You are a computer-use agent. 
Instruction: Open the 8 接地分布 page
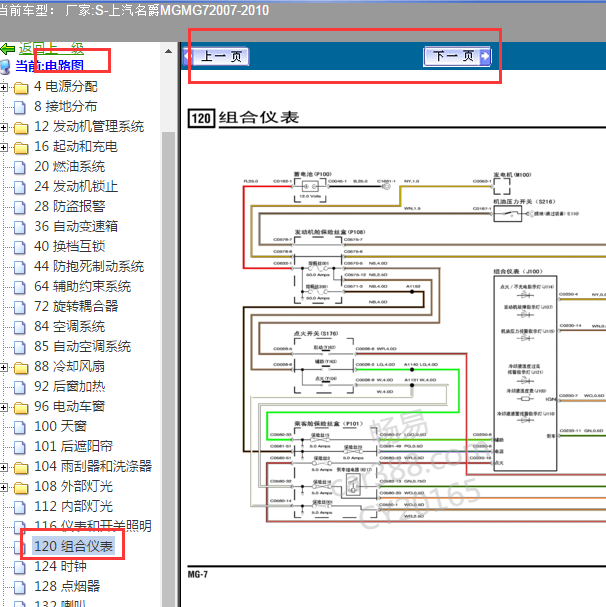(x=65, y=106)
